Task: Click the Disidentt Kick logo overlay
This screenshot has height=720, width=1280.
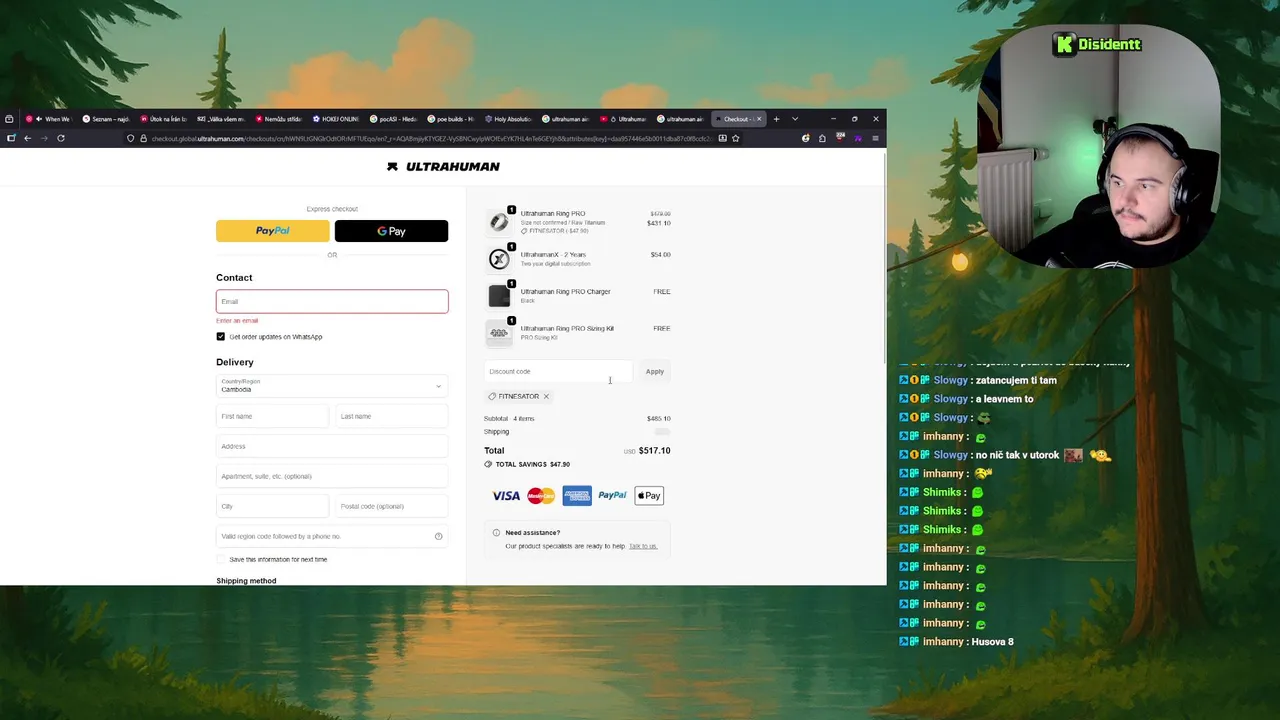Action: click(x=1097, y=44)
